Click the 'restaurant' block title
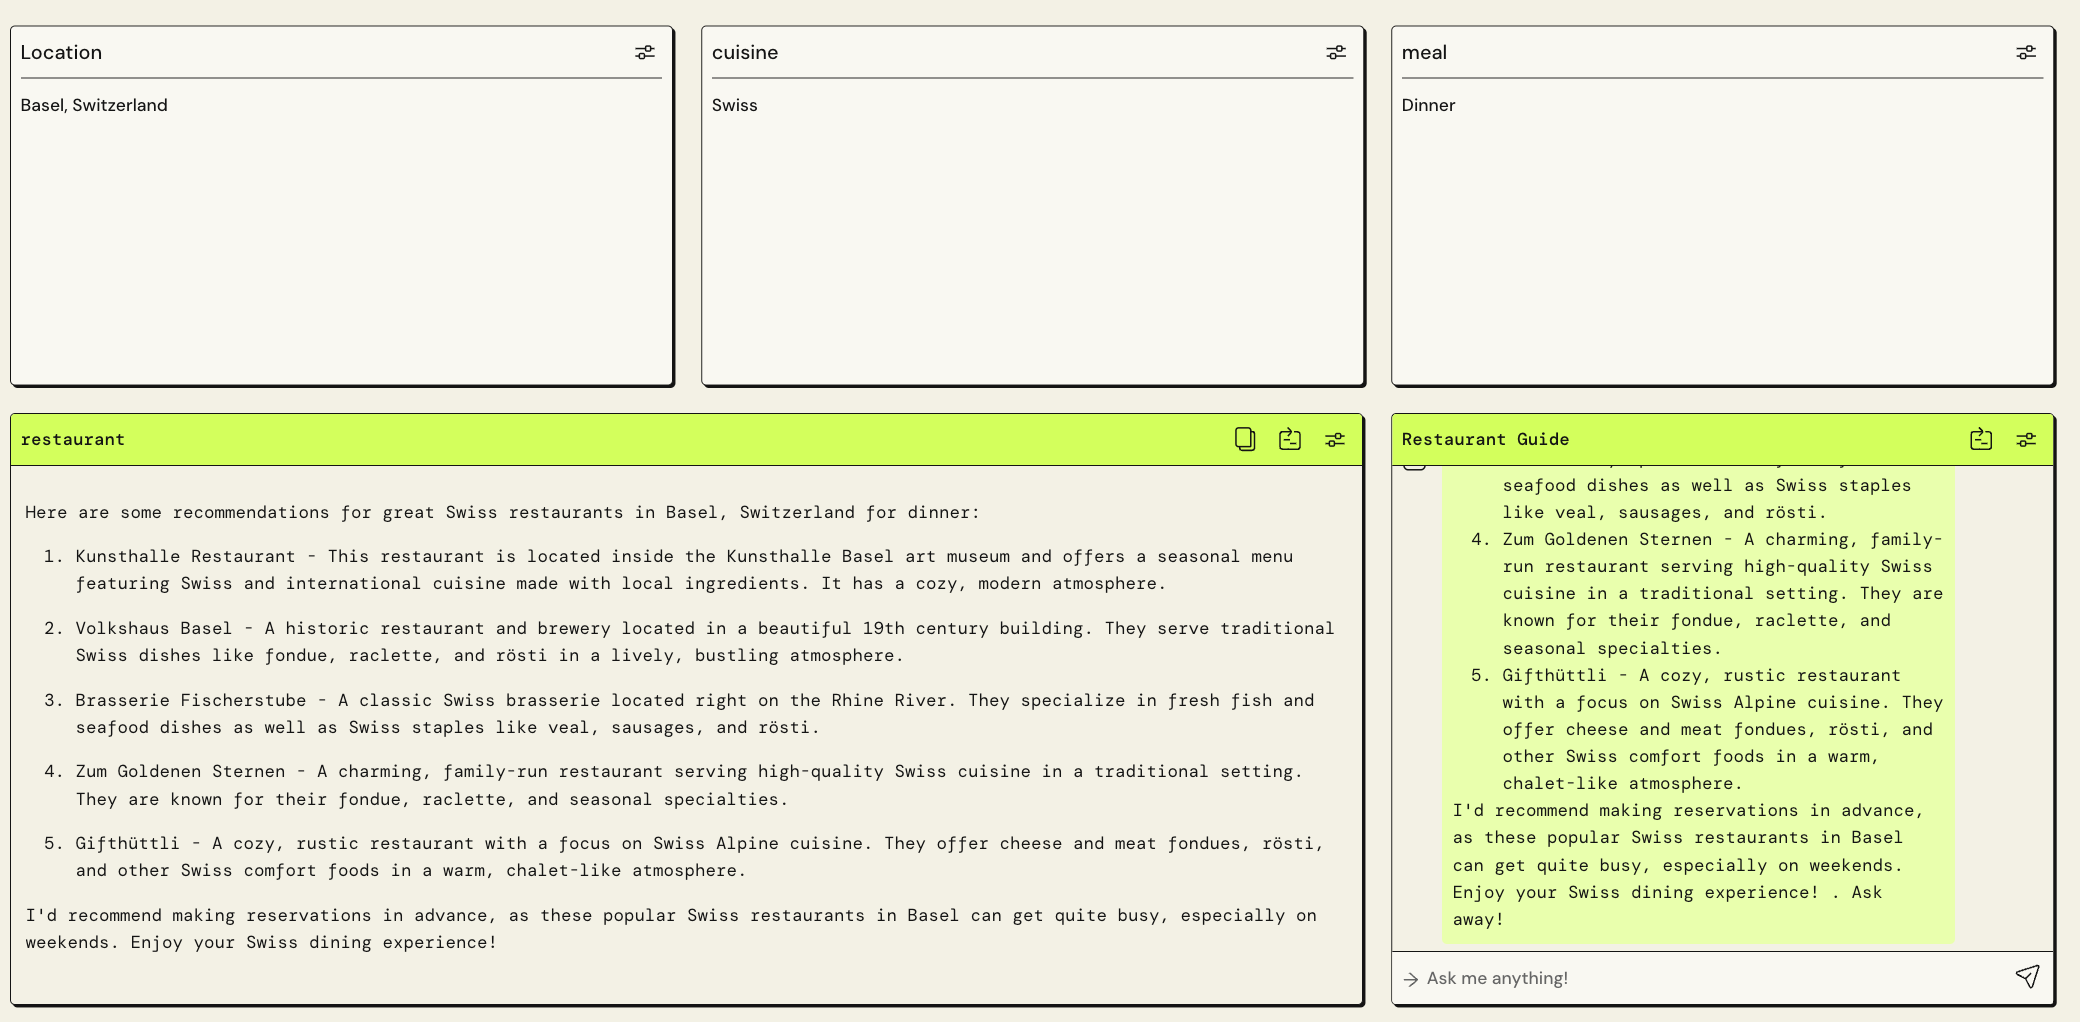2080x1022 pixels. 73,439
